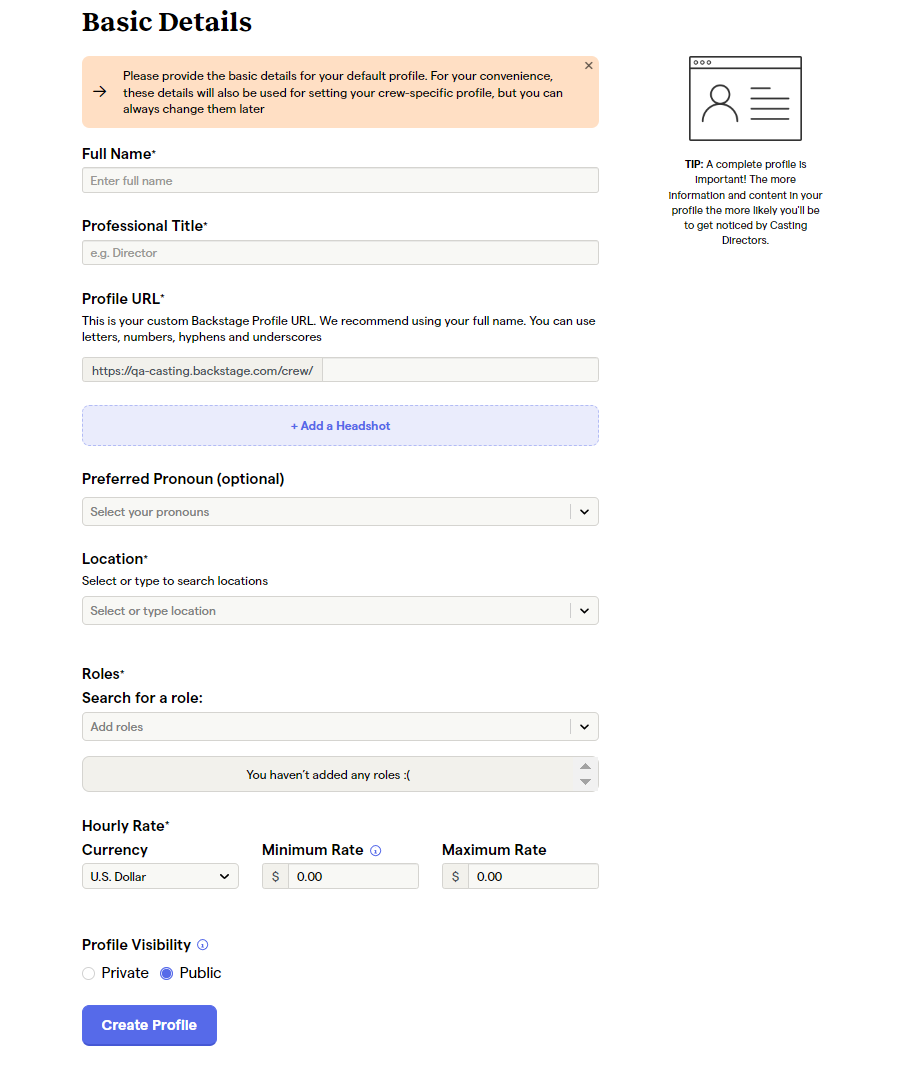Click the profile card illustration icon

coord(745,99)
